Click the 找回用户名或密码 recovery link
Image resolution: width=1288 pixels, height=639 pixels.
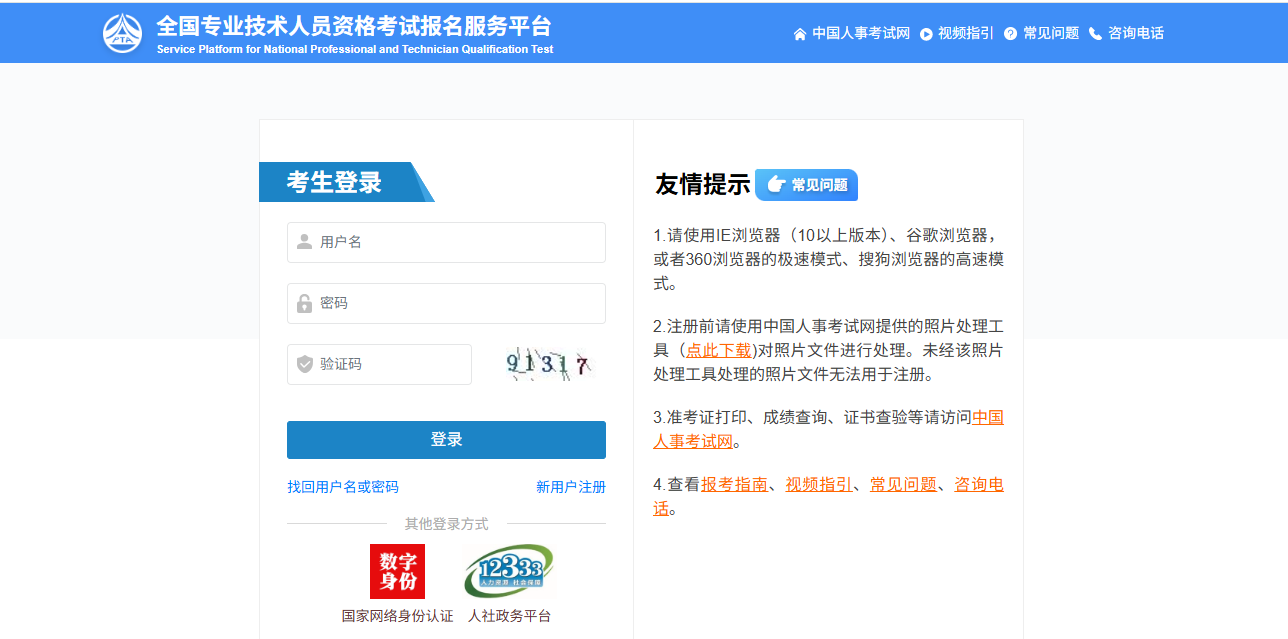tap(343, 487)
